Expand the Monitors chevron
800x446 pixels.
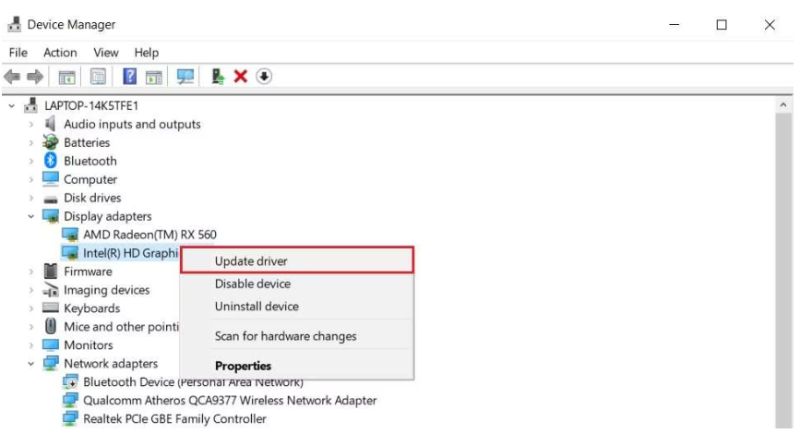pos(31,345)
